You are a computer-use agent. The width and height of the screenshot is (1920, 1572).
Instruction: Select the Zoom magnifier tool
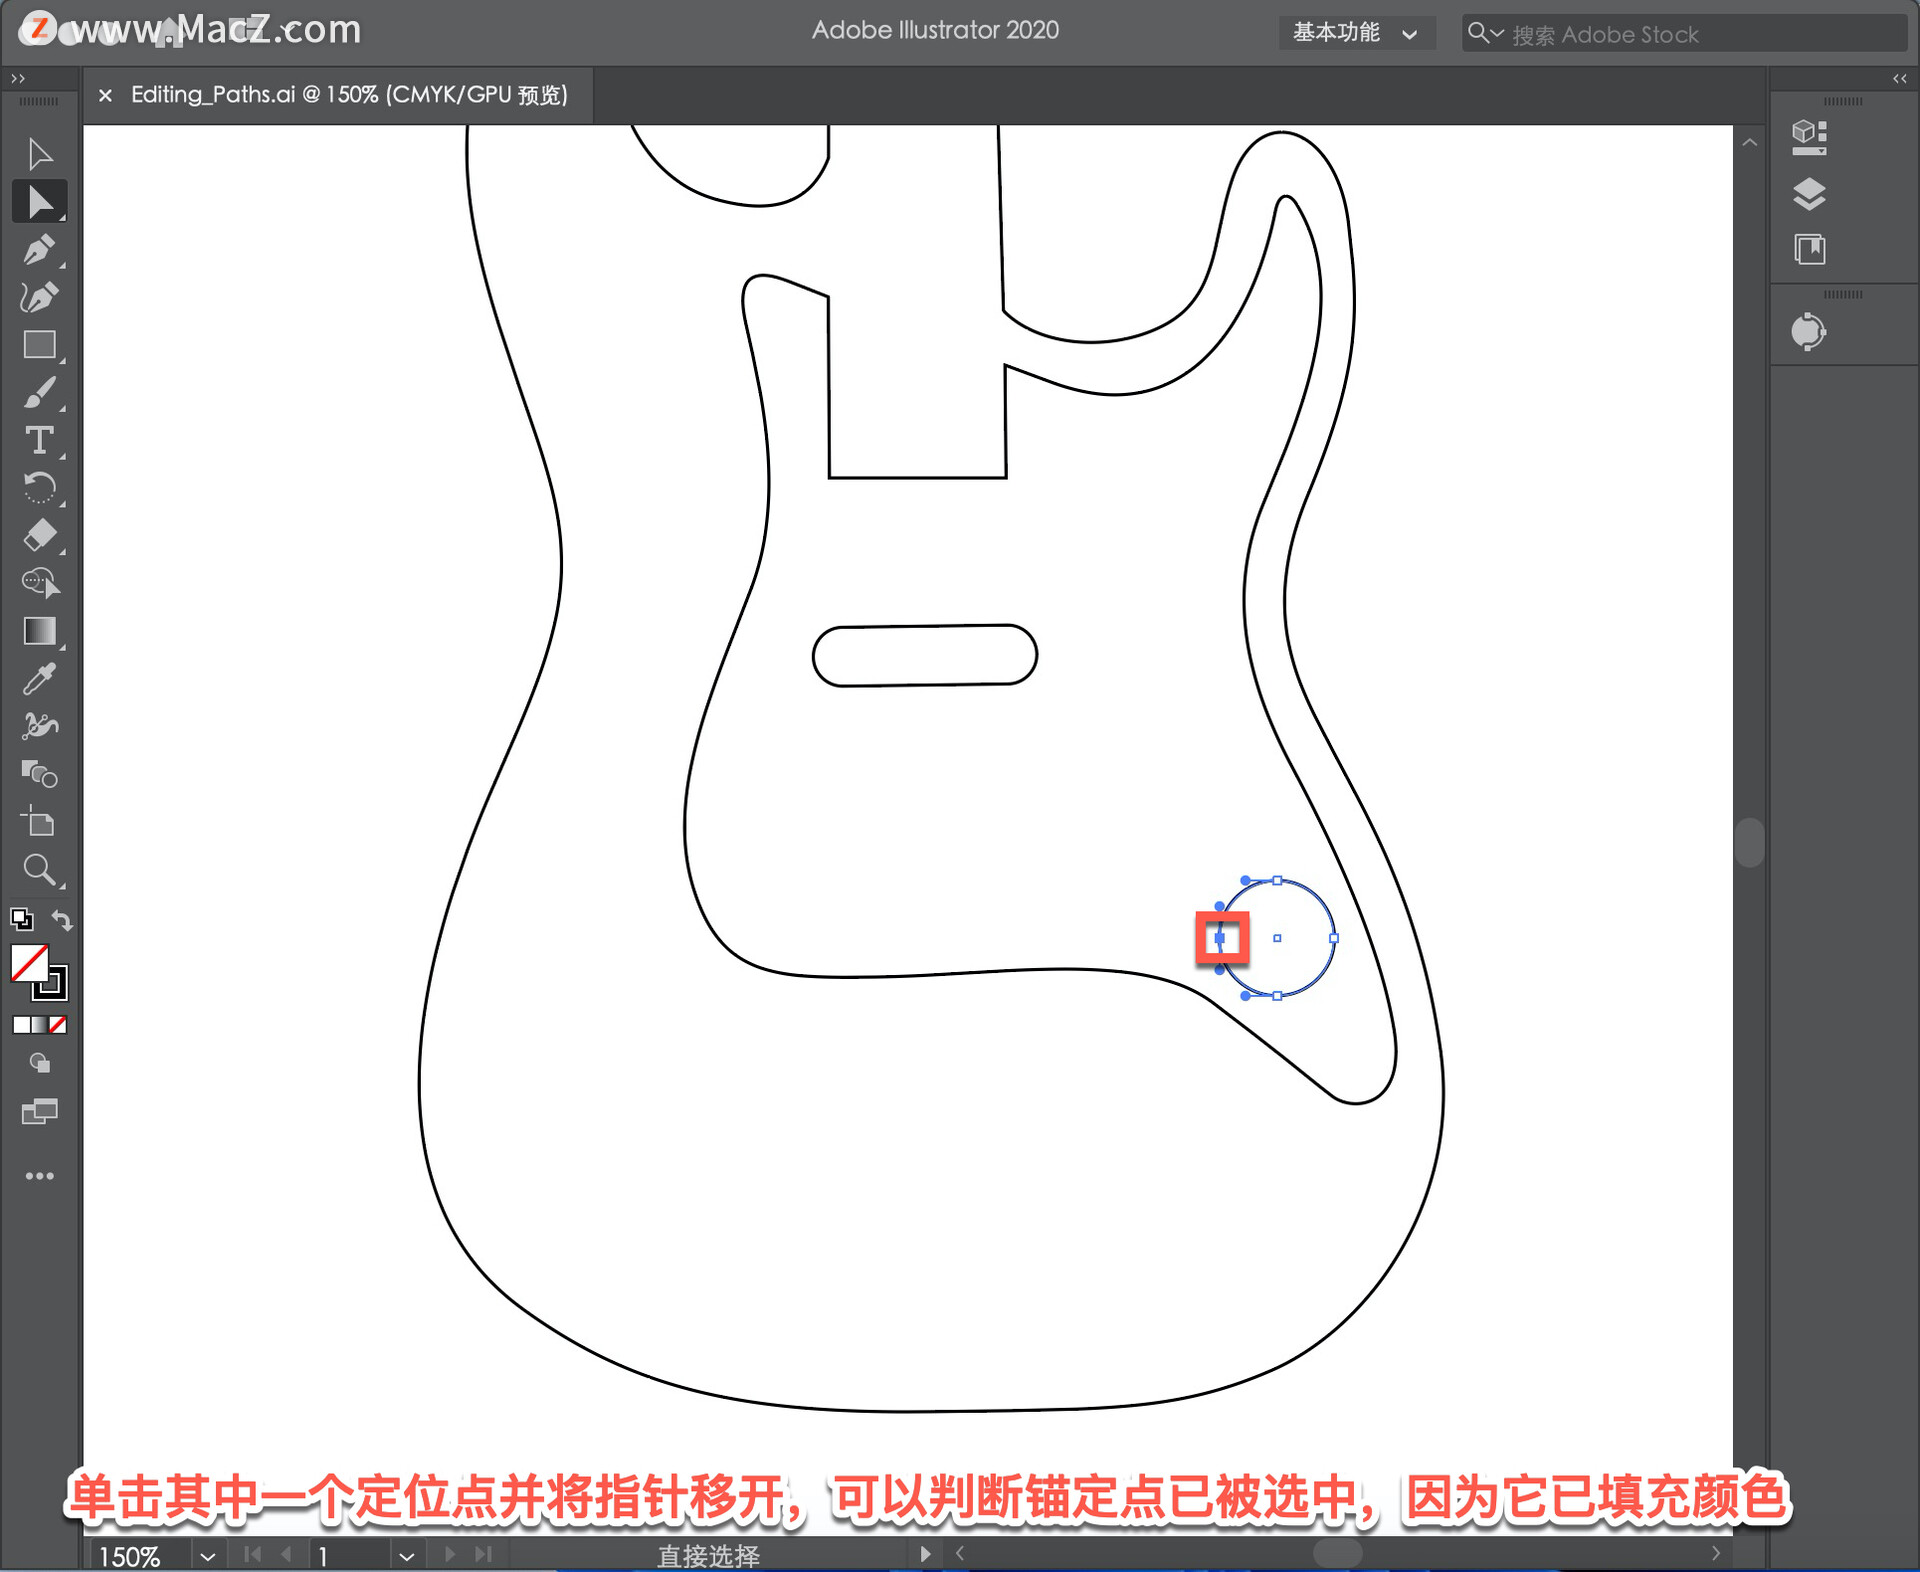tap(39, 870)
